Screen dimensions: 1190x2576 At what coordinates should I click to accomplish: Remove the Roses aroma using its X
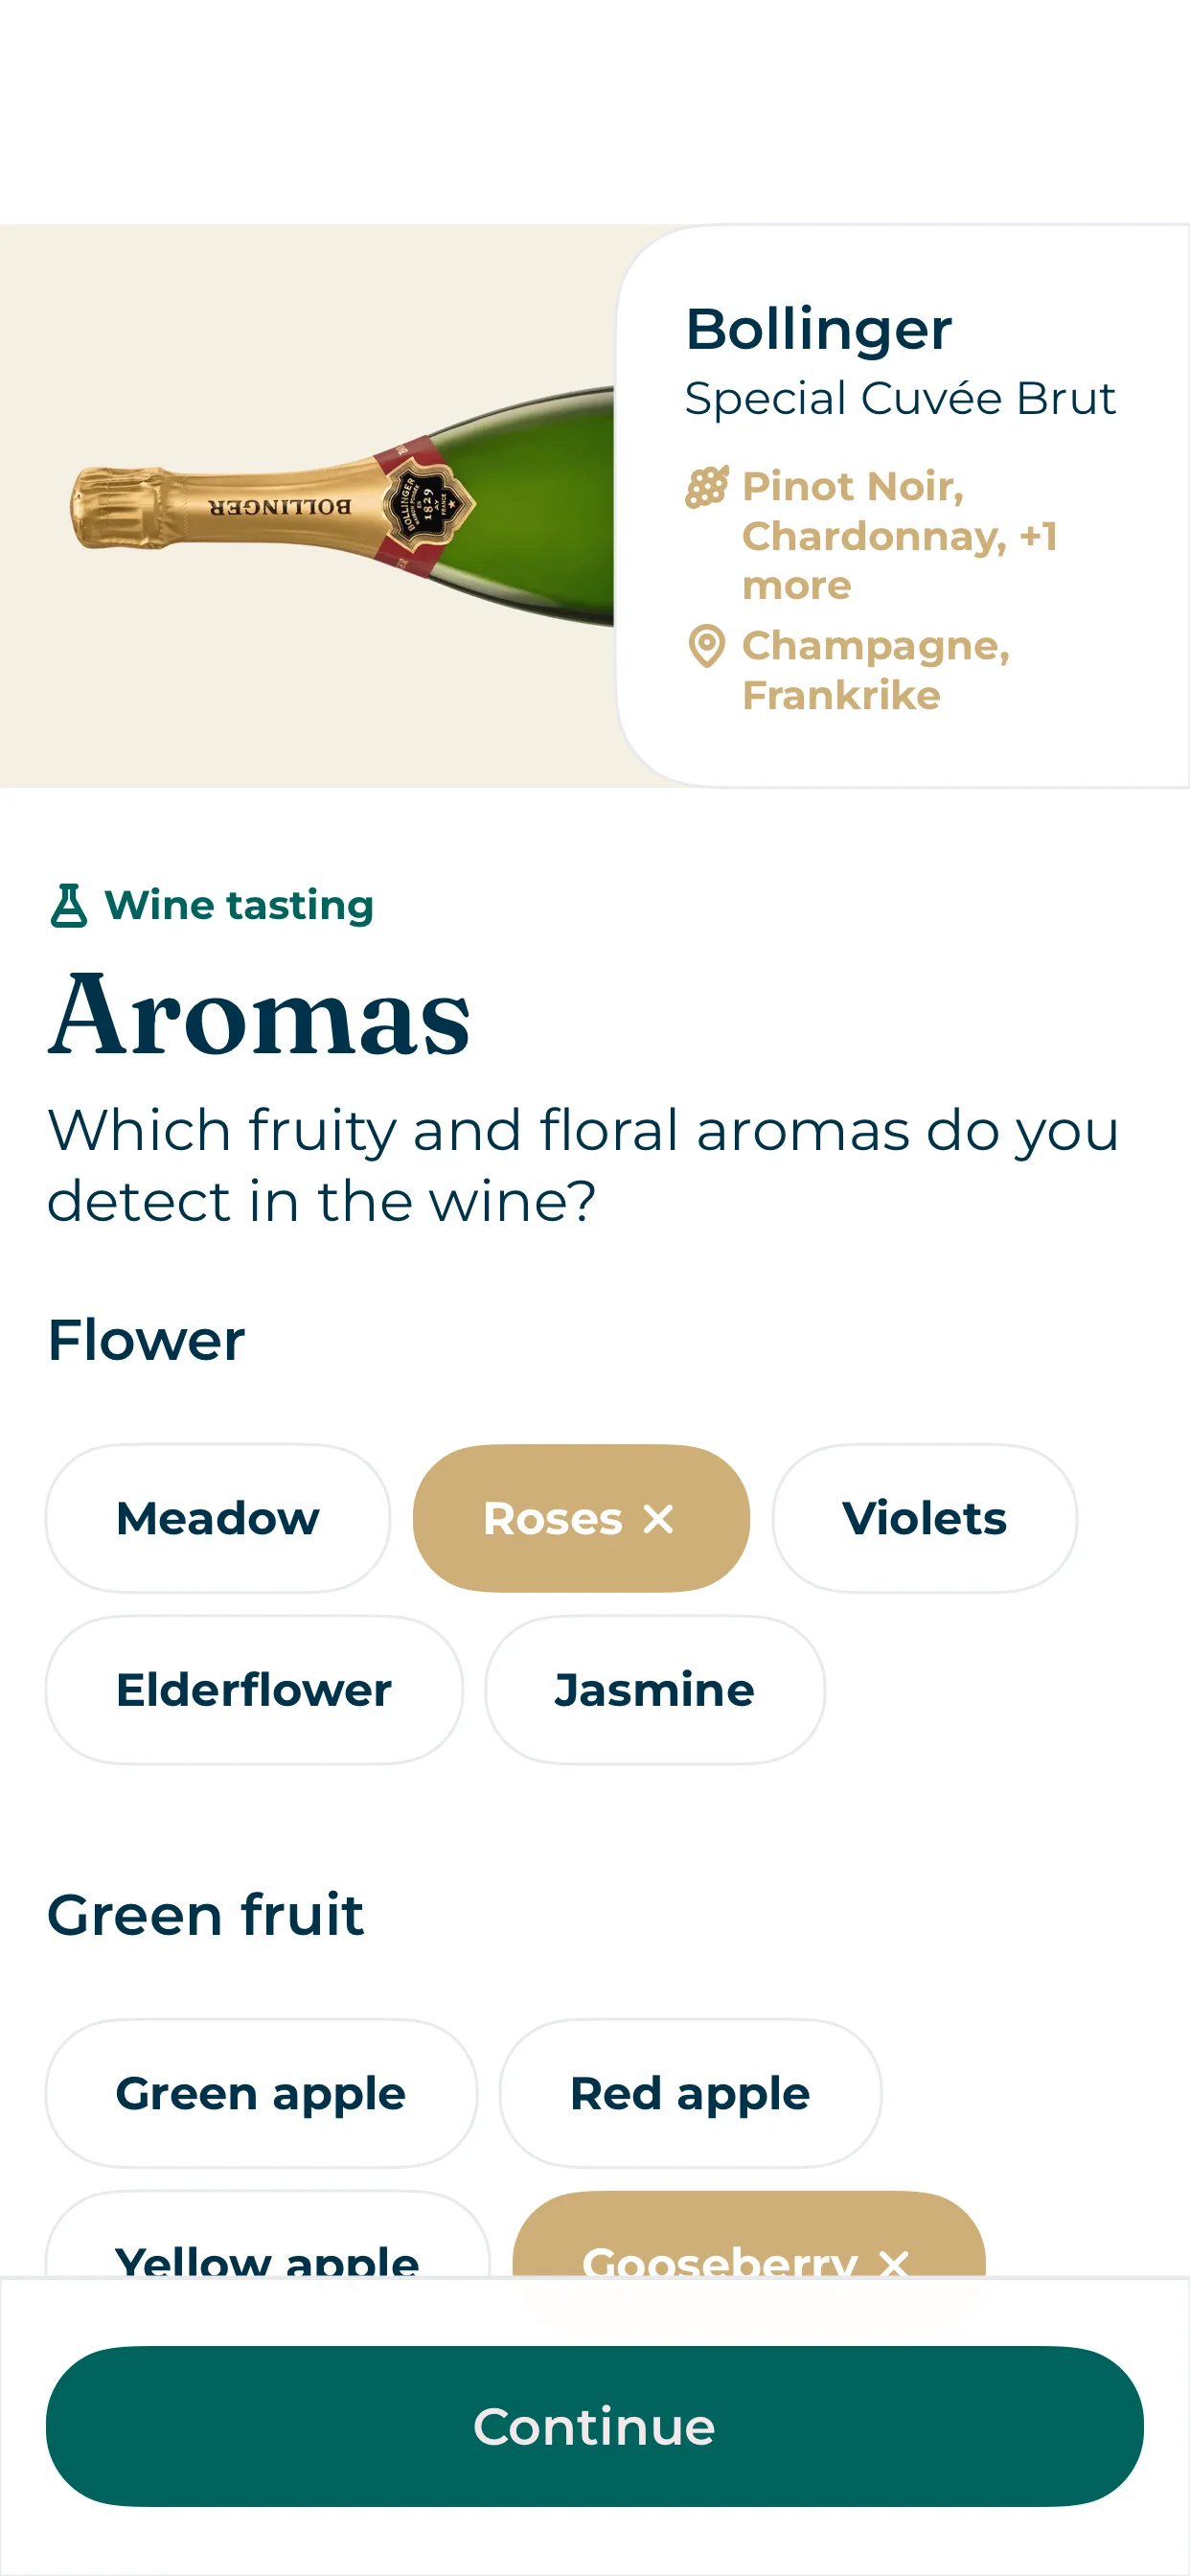click(658, 1518)
